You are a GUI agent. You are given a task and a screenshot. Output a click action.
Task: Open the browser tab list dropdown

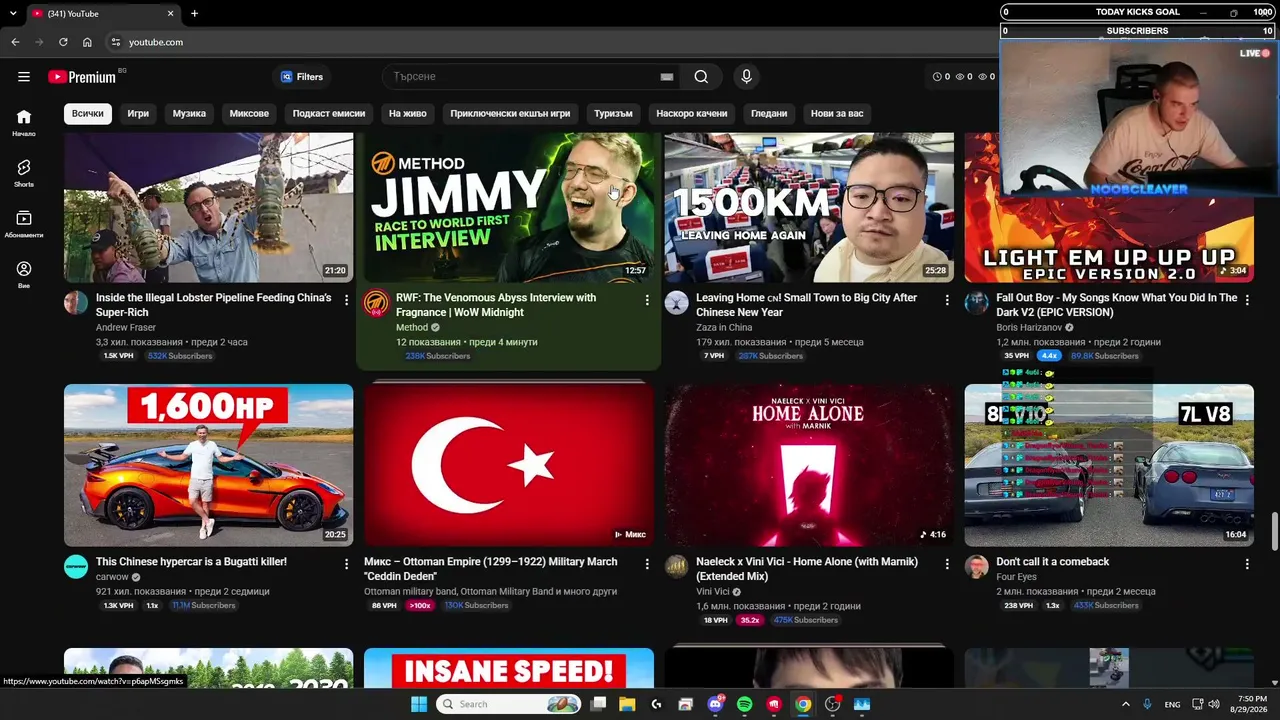(x=13, y=13)
